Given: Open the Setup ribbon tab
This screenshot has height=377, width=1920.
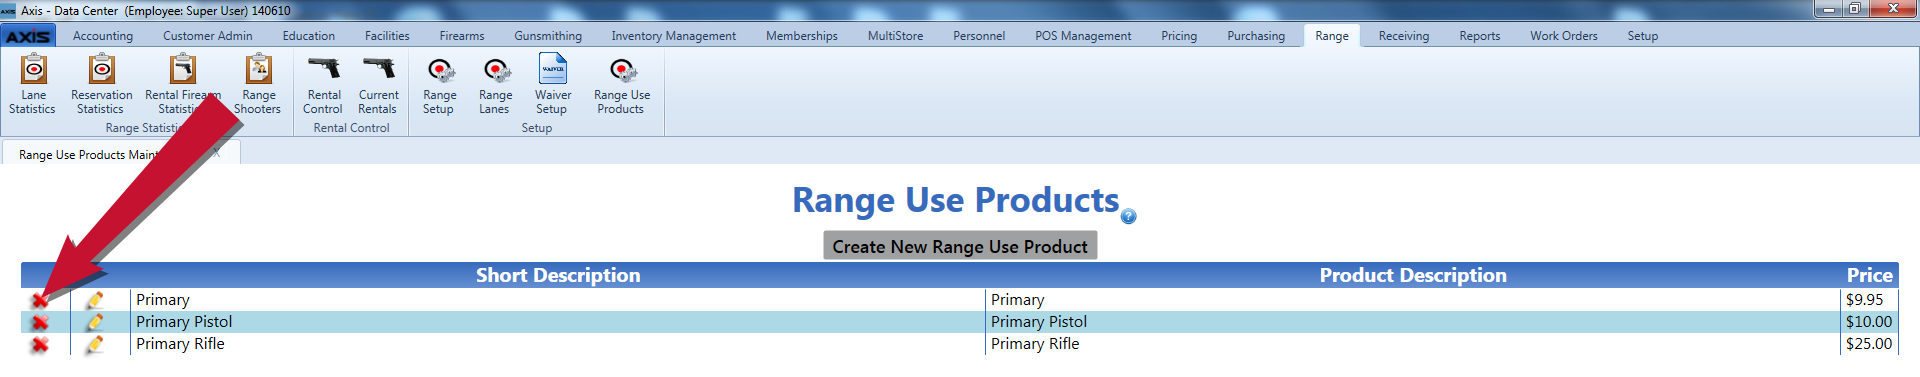Looking at the screenshot, I should coord(1643,36).
